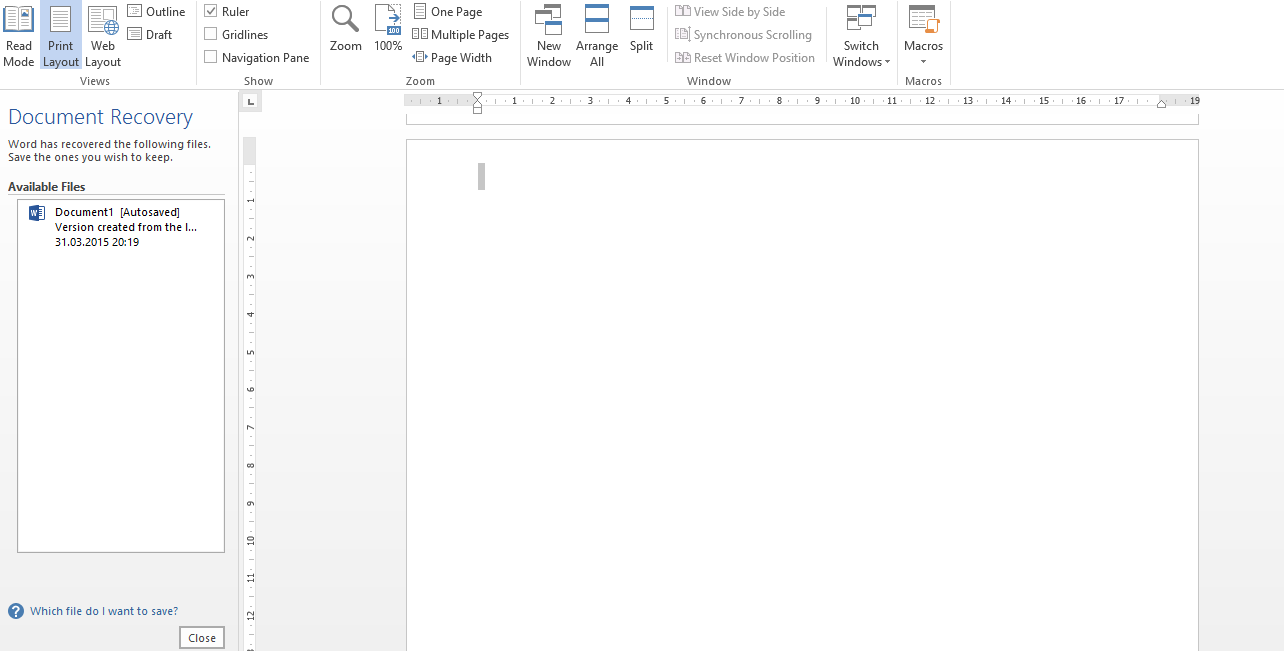
Task: Enable the Gridlines checkbox
Action: coord(211,34)
